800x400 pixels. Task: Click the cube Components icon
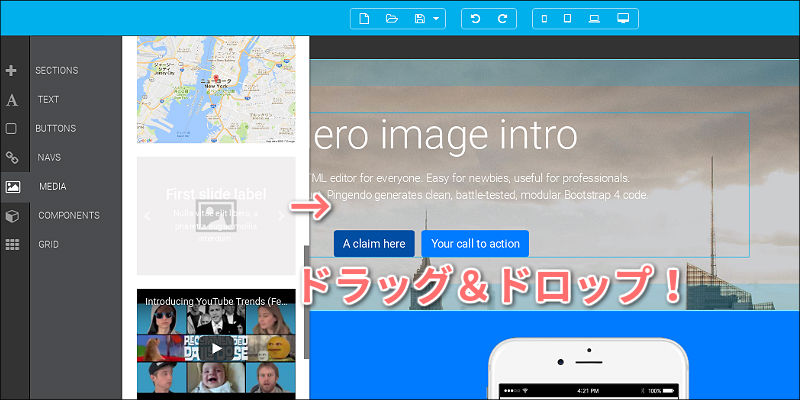pos(12,216)
